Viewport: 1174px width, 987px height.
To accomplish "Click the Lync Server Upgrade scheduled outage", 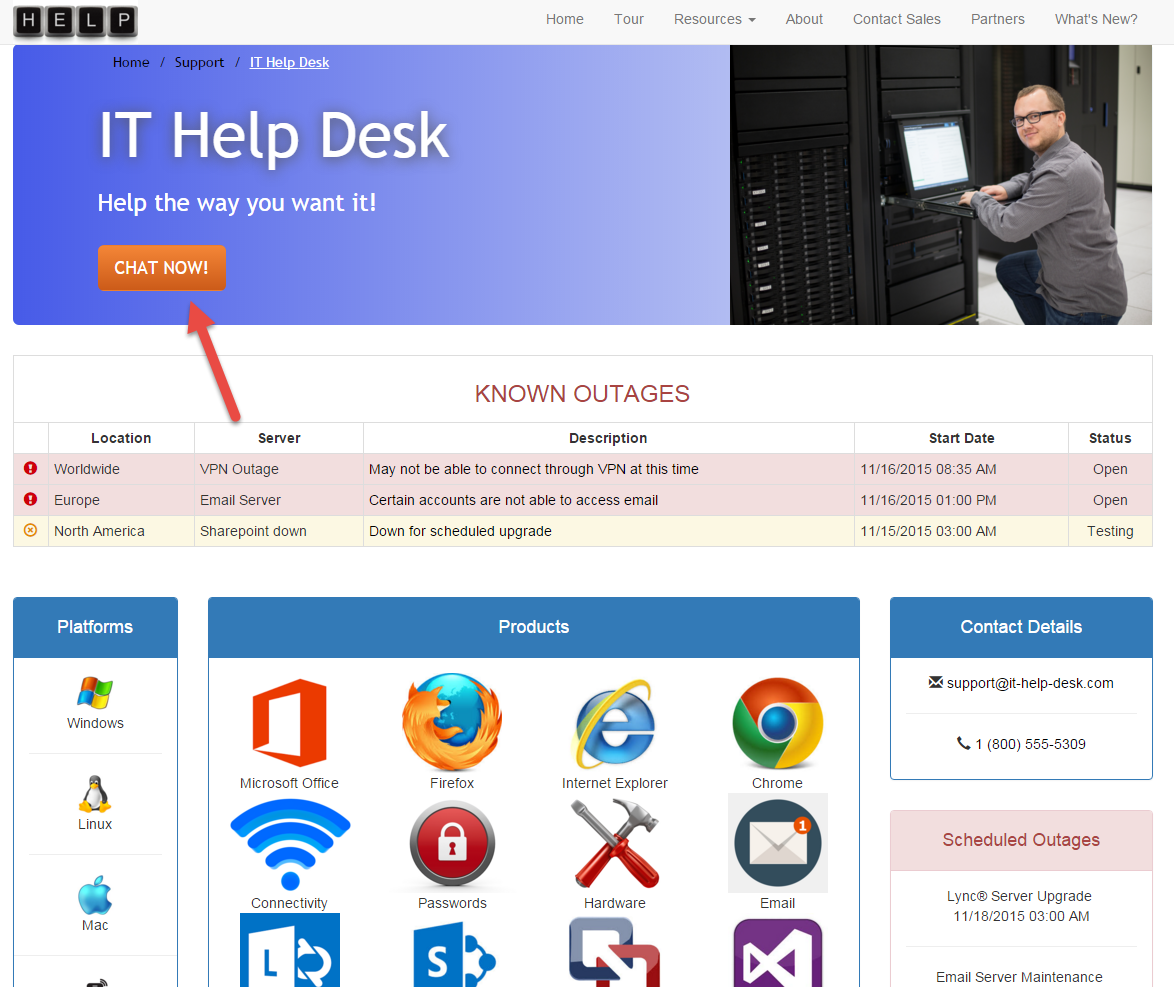I will pyautogui.click(x=1021, y=906).
